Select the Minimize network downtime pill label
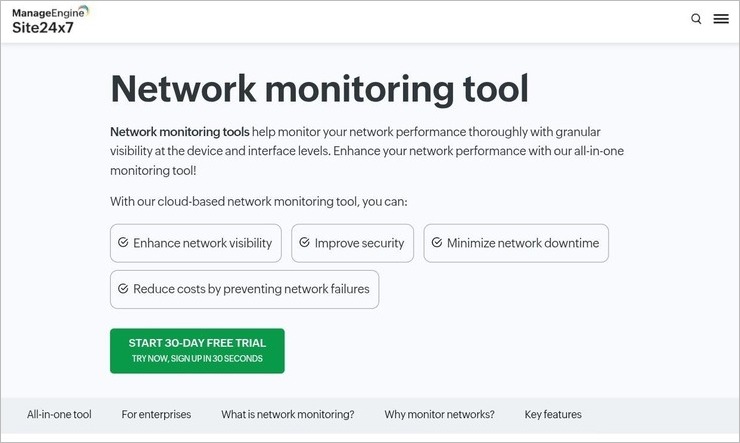Image resolution: width=740 pixels, height=443 pixels. 522,243
